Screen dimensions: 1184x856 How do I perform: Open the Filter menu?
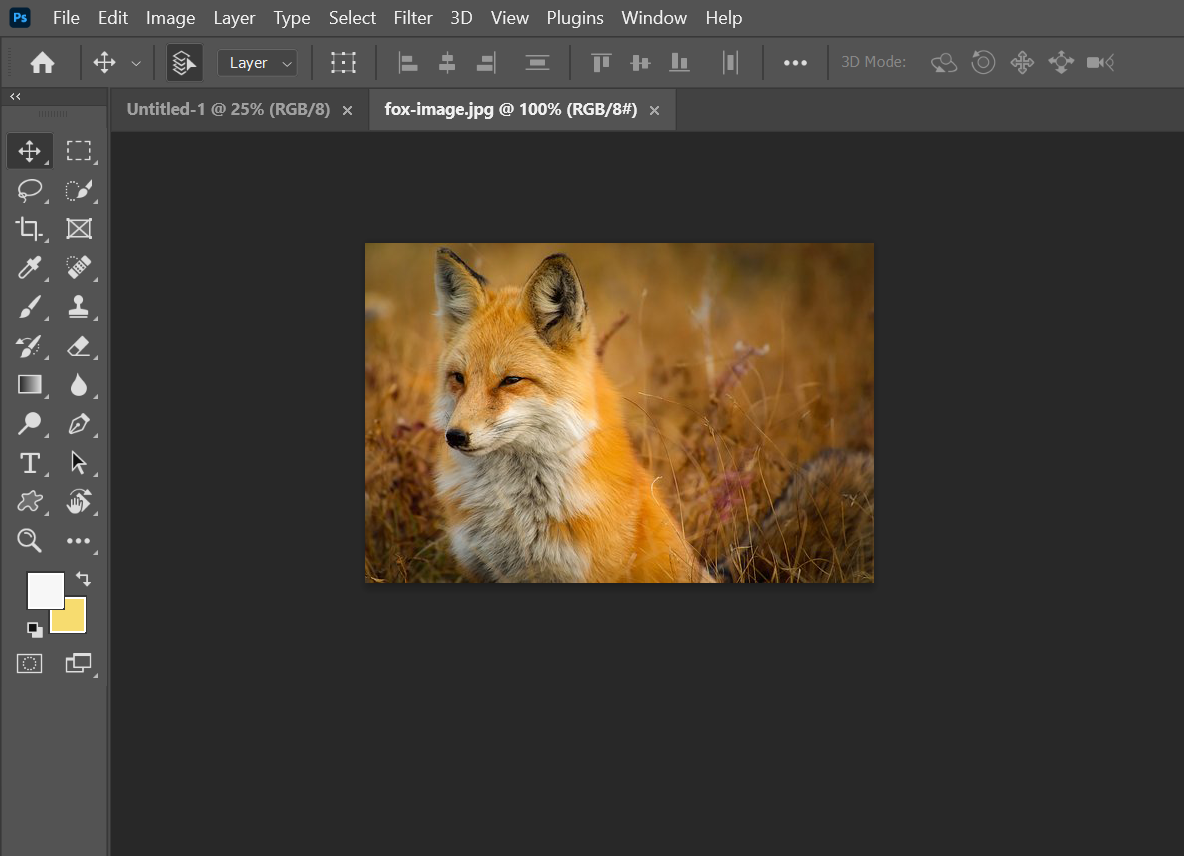[413, 18]
